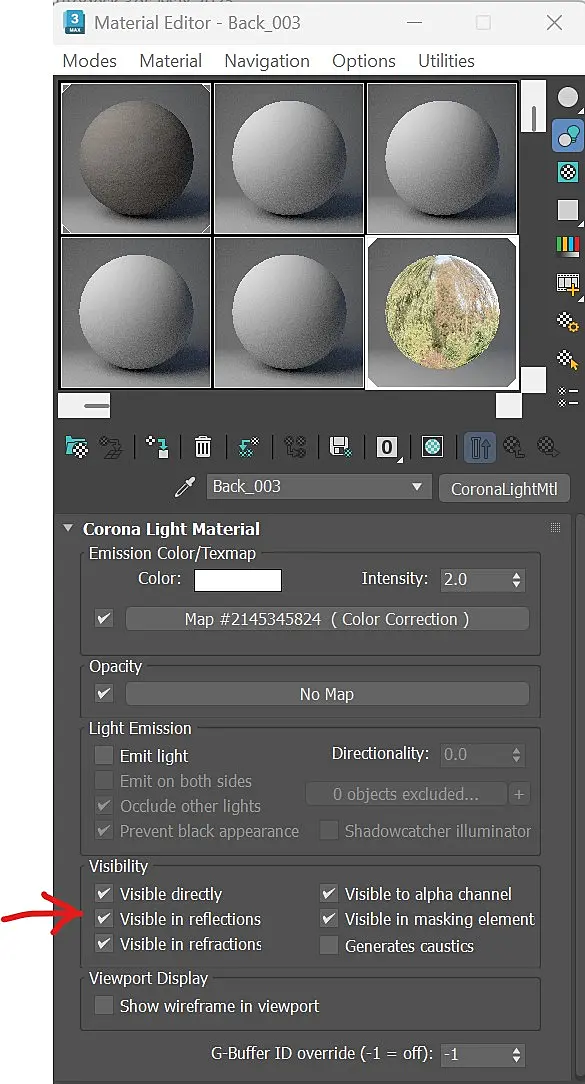Click the Material ID Channel 0 icon

point(387,447)
